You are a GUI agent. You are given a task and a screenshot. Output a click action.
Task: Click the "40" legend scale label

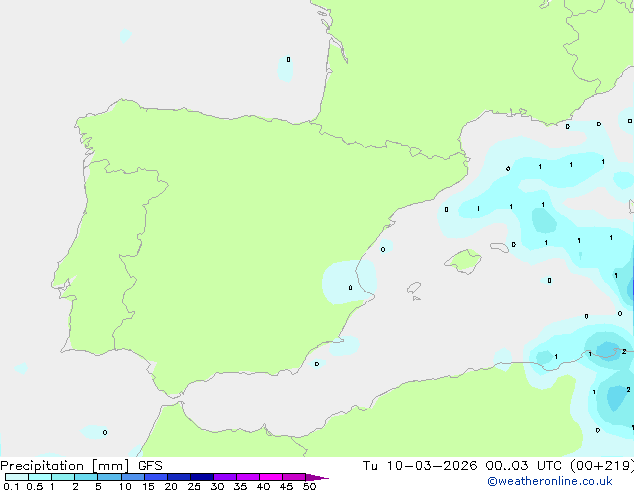[263, 486]
